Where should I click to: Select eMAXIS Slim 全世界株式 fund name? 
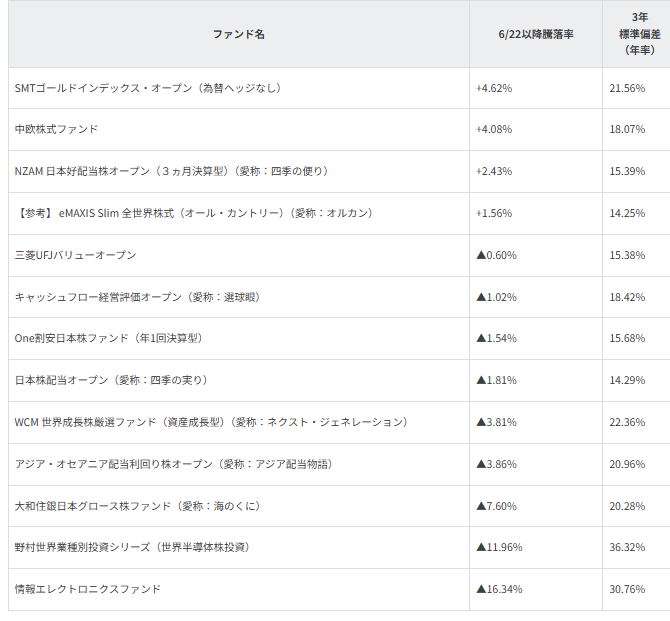[x=194, y=213]
